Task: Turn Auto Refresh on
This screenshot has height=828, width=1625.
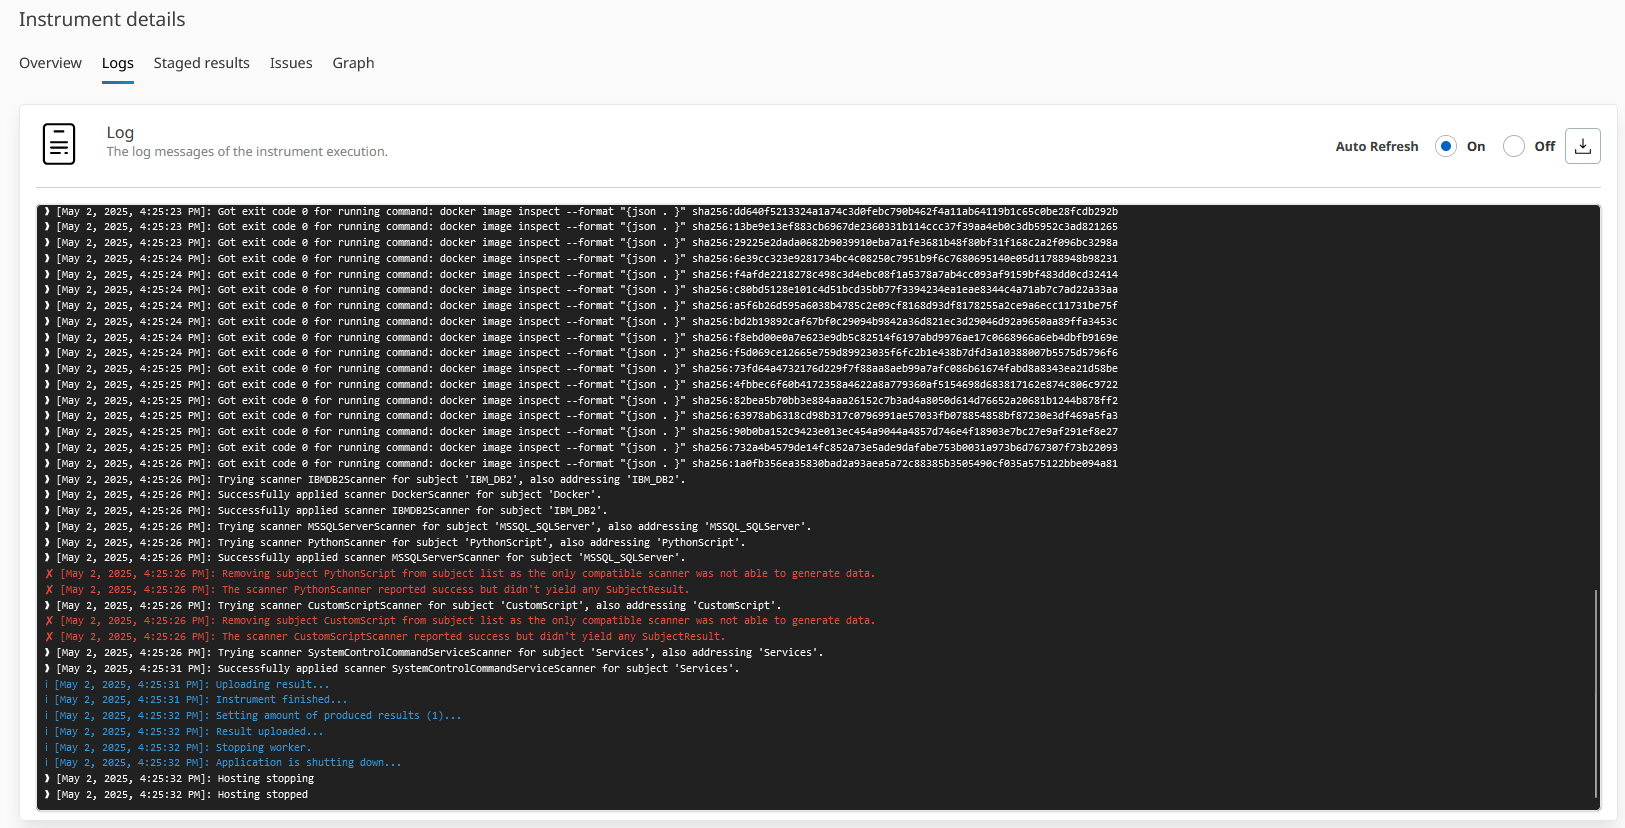Action: (1445, 146)
